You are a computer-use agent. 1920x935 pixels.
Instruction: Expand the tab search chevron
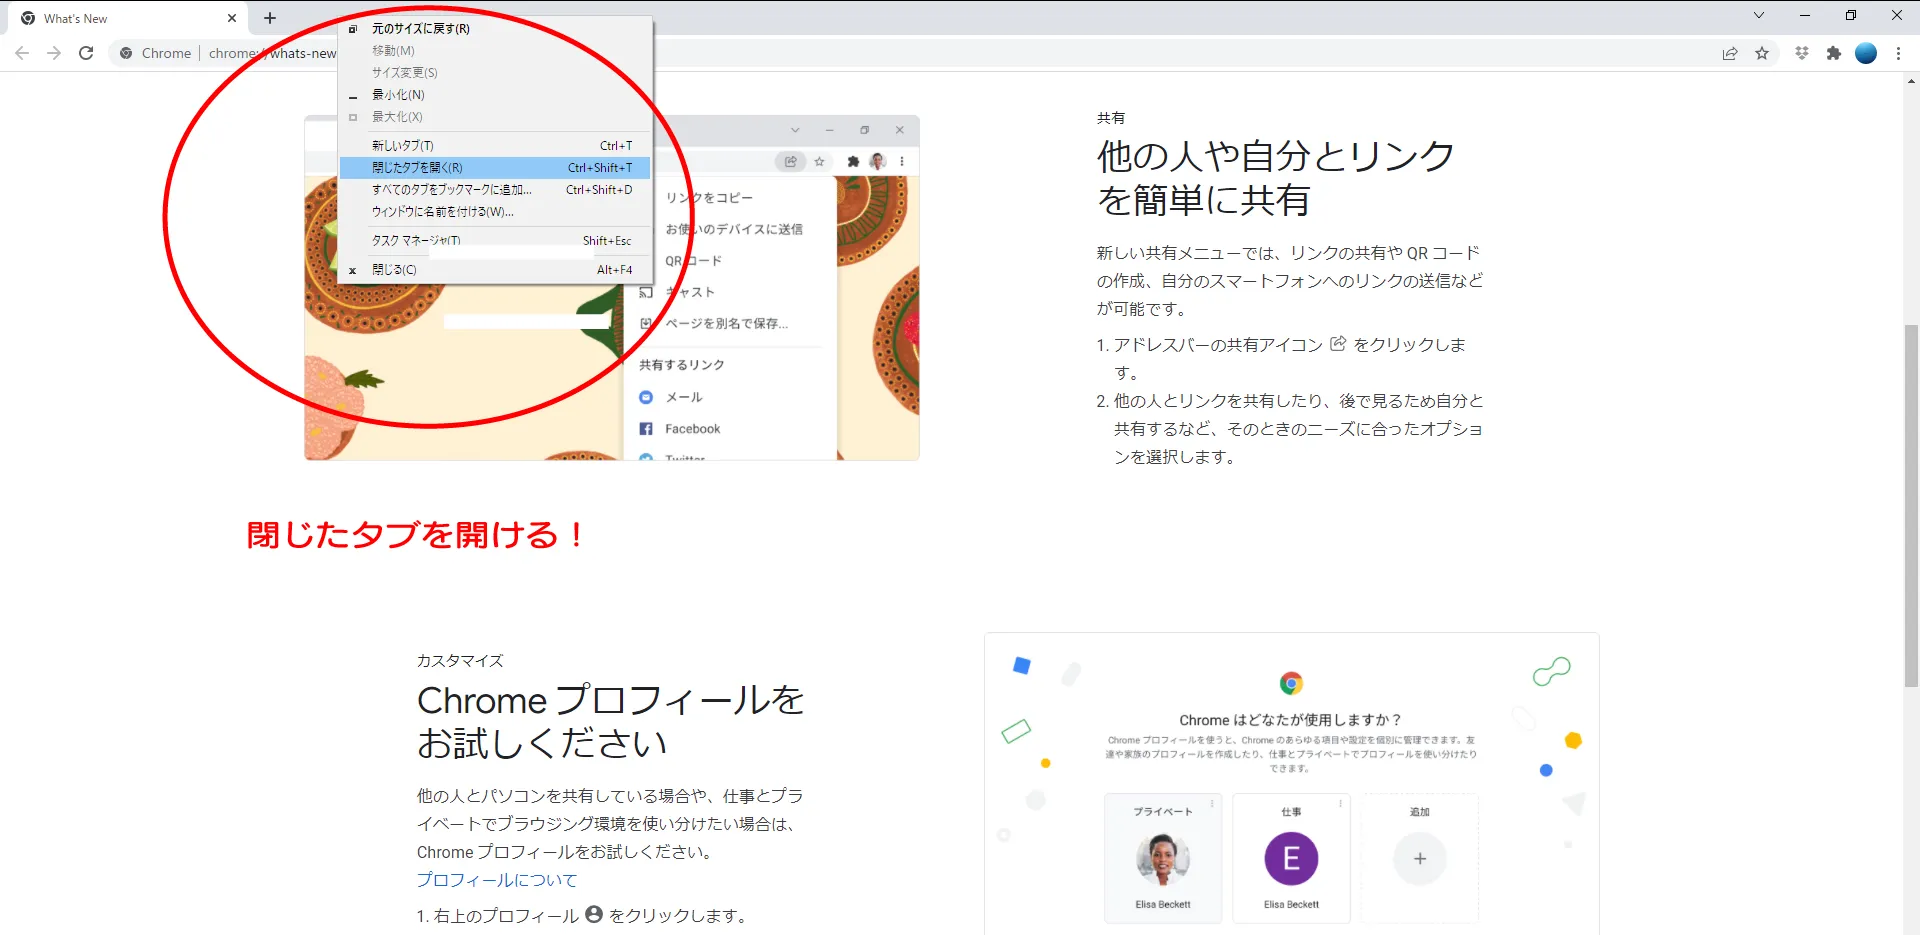[x=1759, y=15]
